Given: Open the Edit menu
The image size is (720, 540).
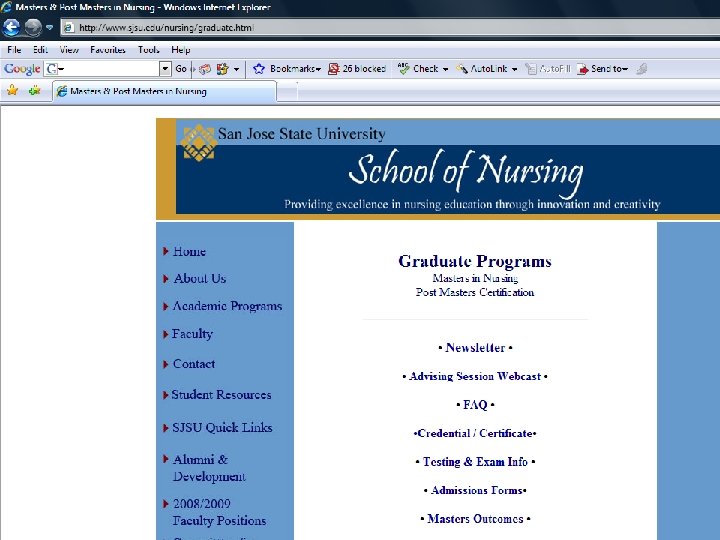Looking at the screenshot, I should [x=40, y=50].
